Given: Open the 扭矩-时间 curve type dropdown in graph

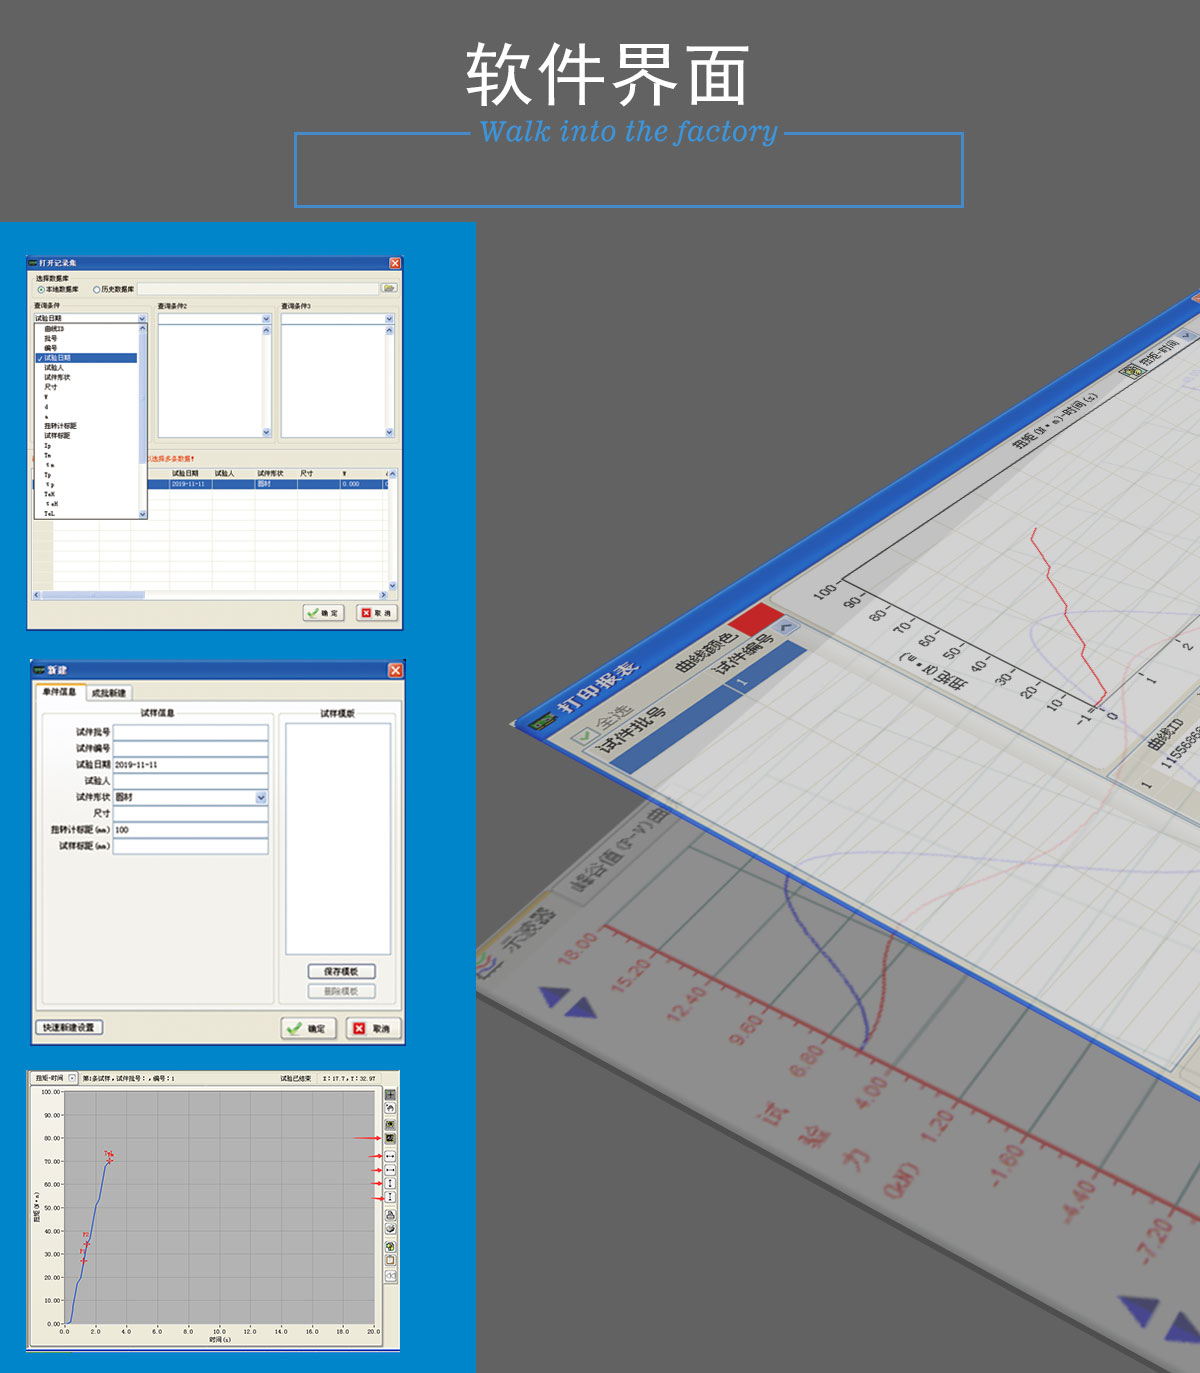Looking at the screenshot, I should click(72, 1078).
